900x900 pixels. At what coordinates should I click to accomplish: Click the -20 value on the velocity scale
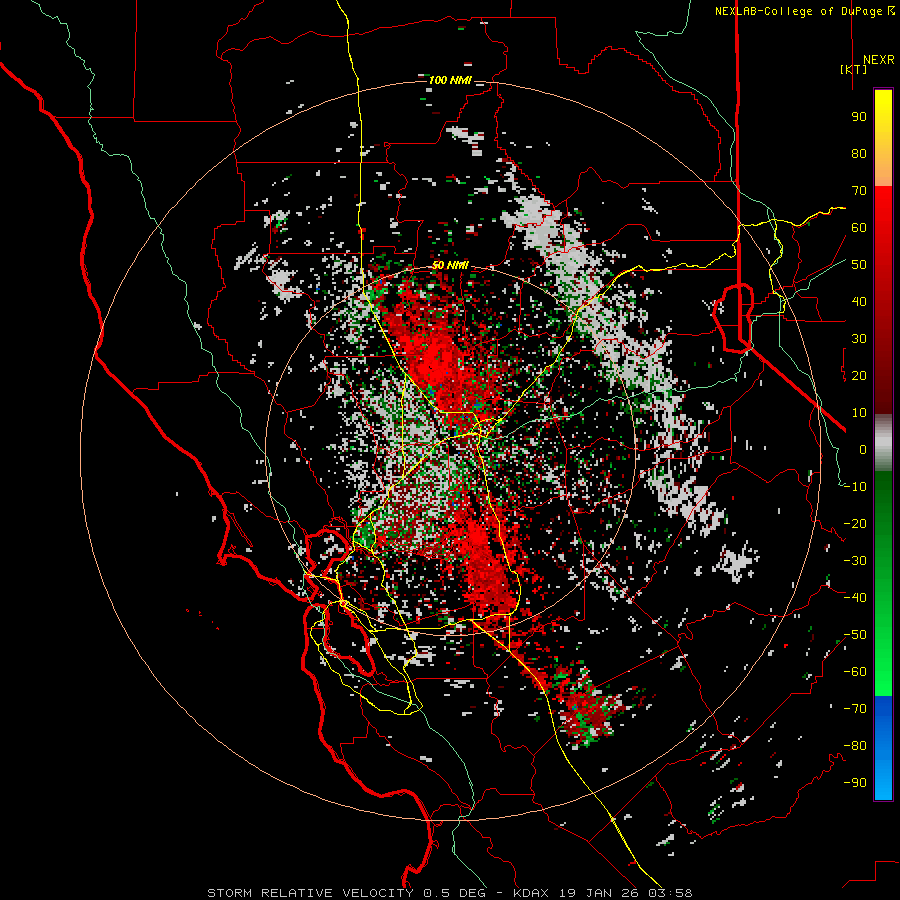855,524
